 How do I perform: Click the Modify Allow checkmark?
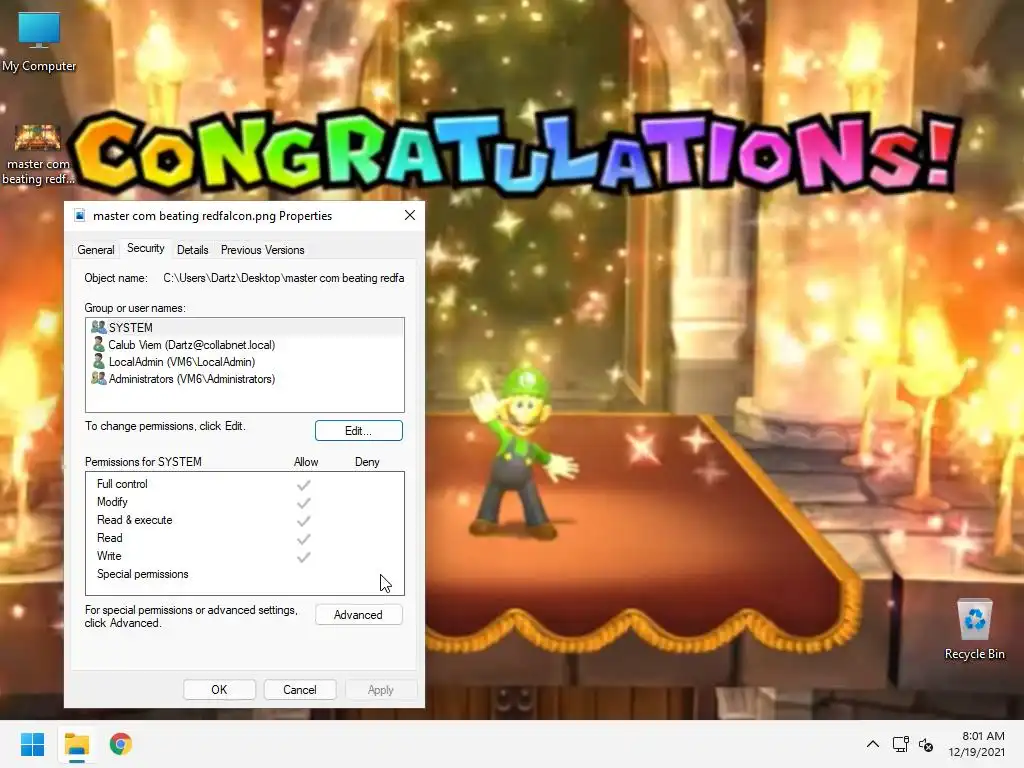click(304, 503)
